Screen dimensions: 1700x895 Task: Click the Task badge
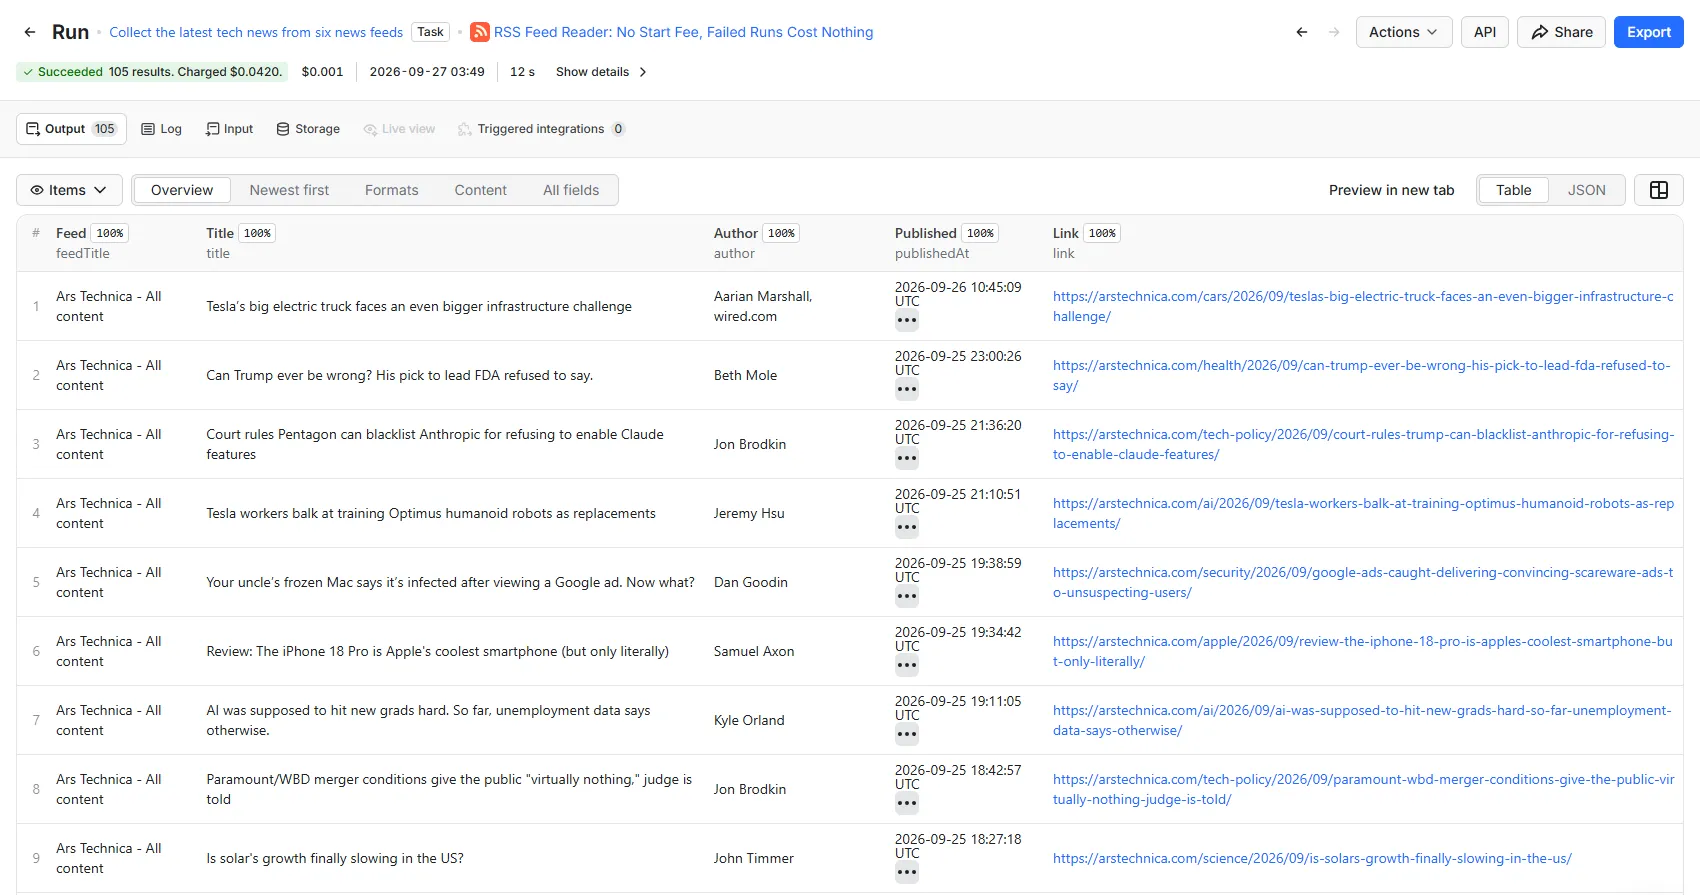coord(430,32)
